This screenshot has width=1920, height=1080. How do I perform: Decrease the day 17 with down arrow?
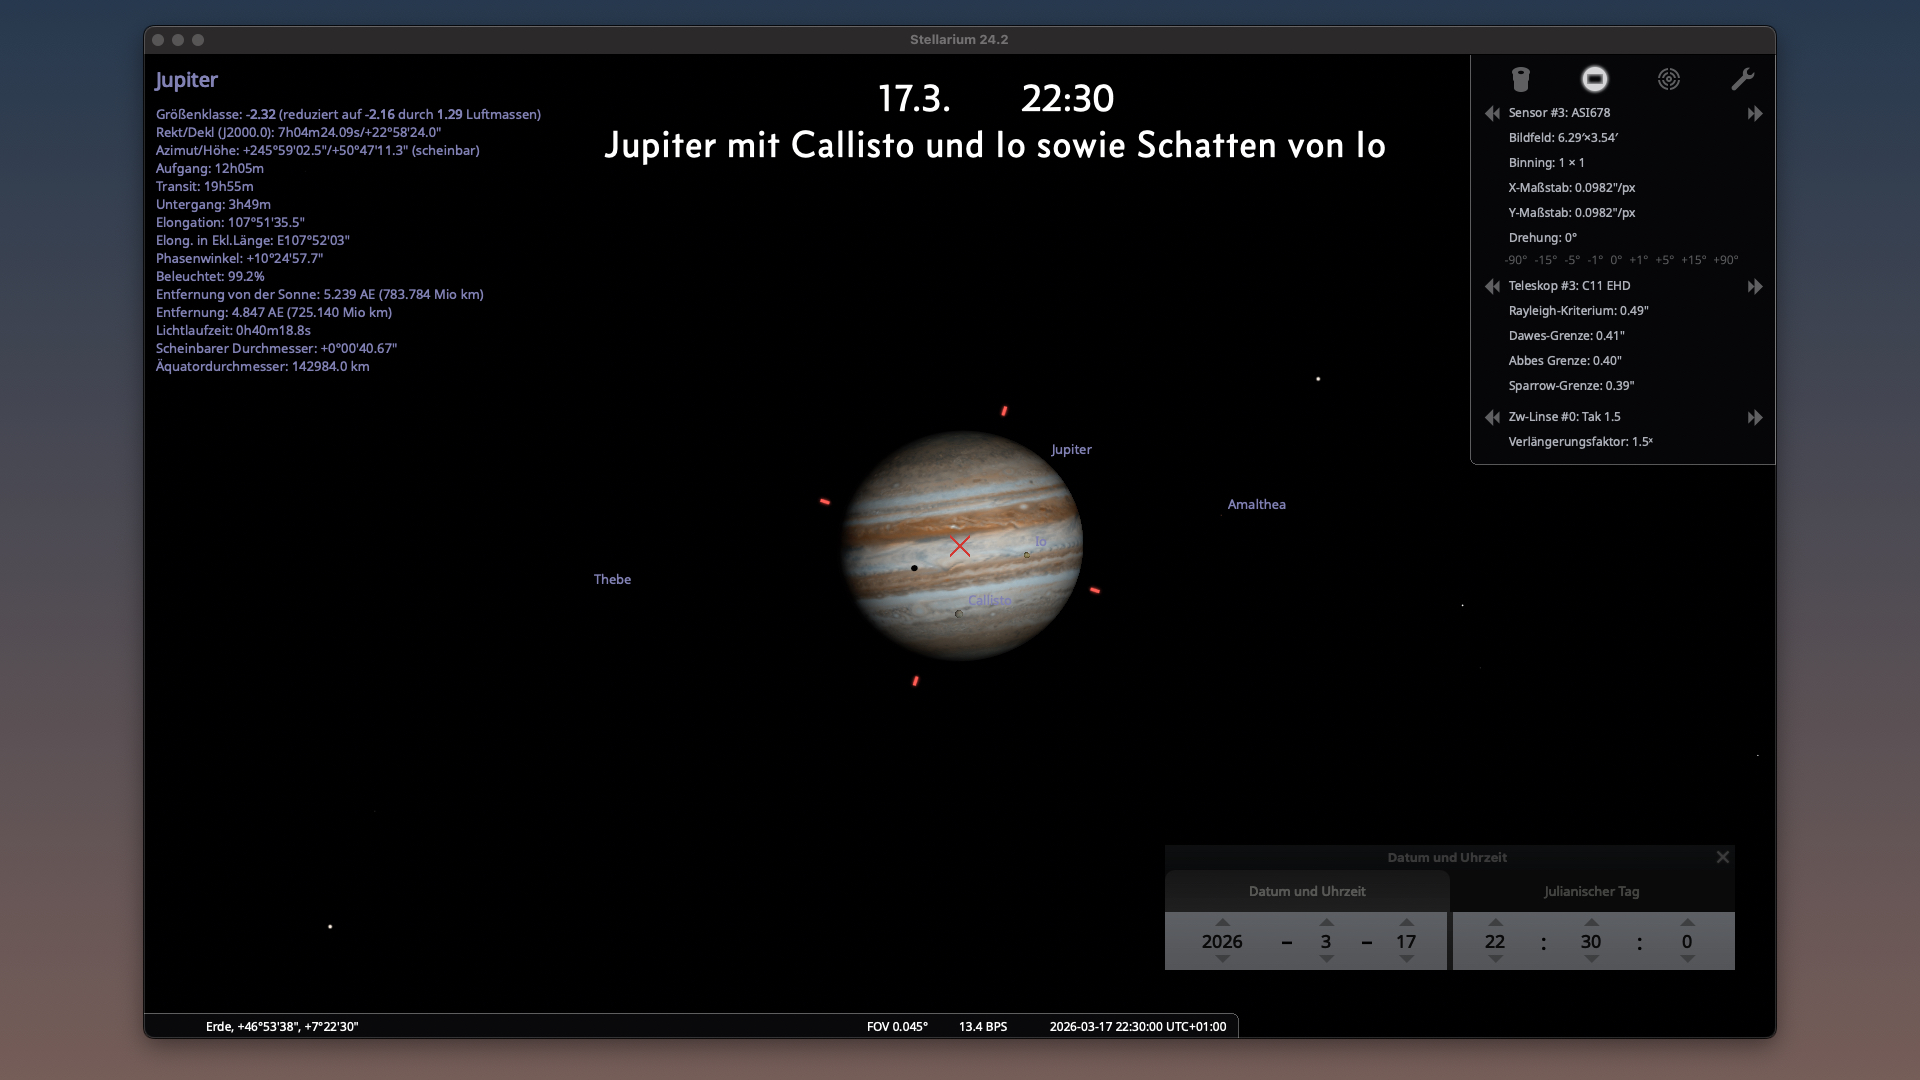pyautogui.click(x=1406, y=959)
